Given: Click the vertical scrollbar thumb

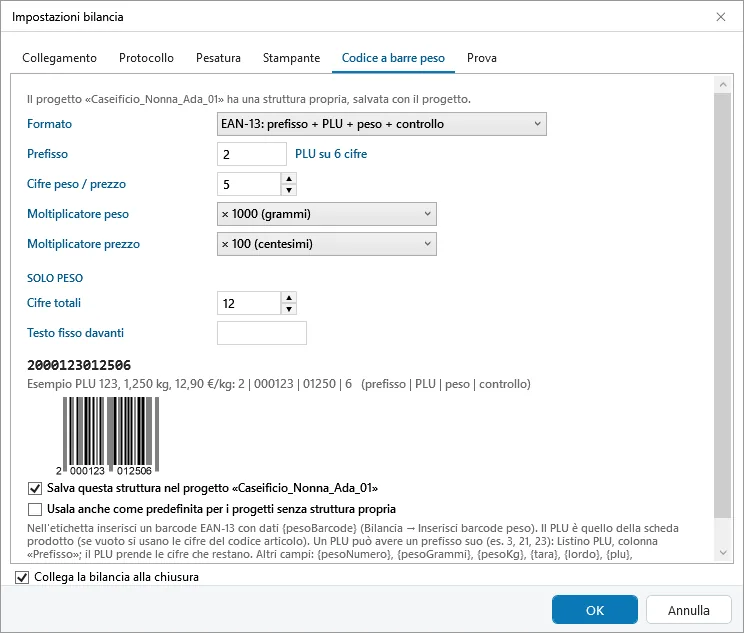Looking at the screenshot, I should (x=723, y=306).
